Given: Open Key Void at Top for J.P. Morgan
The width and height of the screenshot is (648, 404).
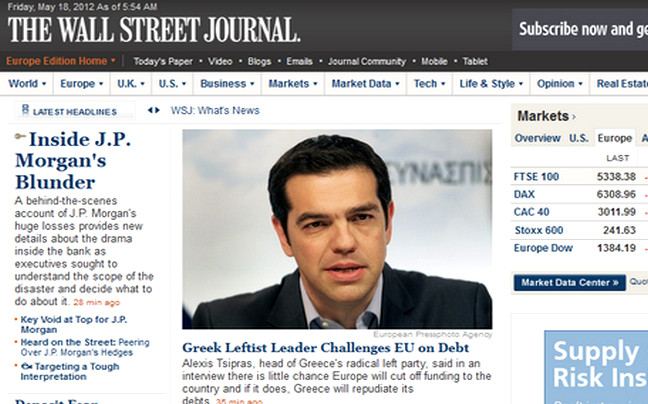Looking at the screenshot, I should click(x=74, y=324).
